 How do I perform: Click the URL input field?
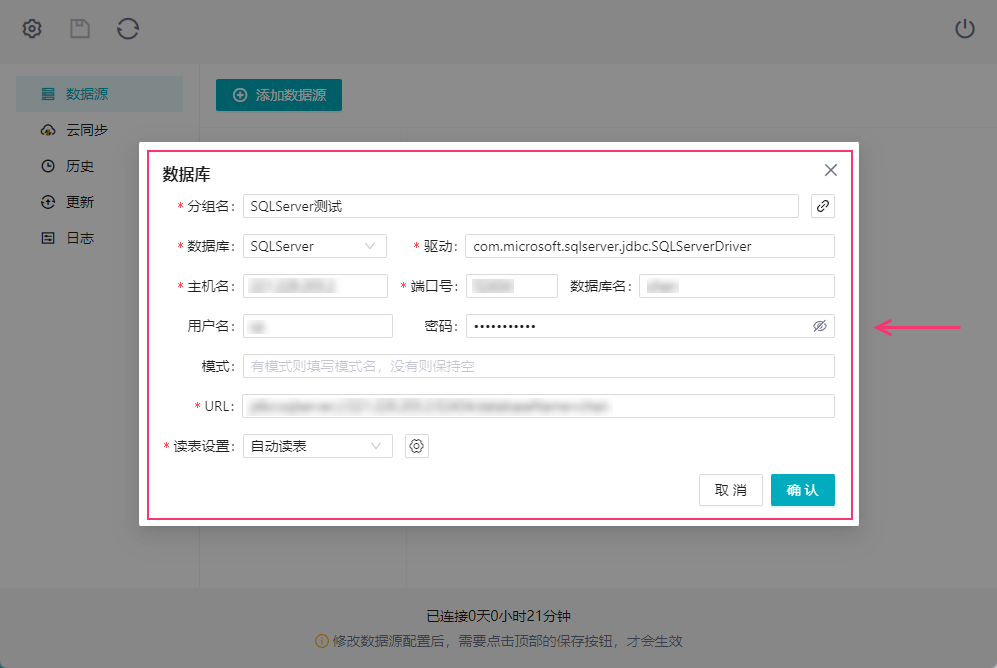coord(539,406)
